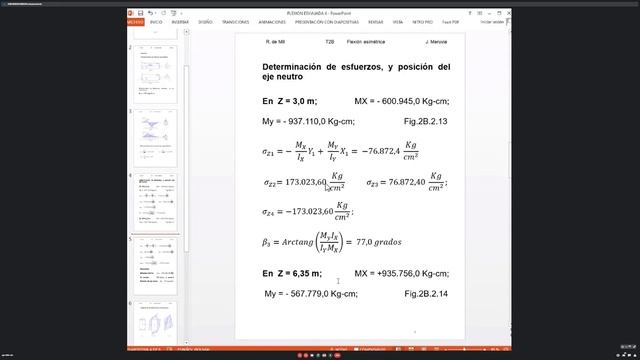This screenshot has height=360, width=640.
Task: Open the ANIMACIONES ribbon tab
Action: point(272,22)
